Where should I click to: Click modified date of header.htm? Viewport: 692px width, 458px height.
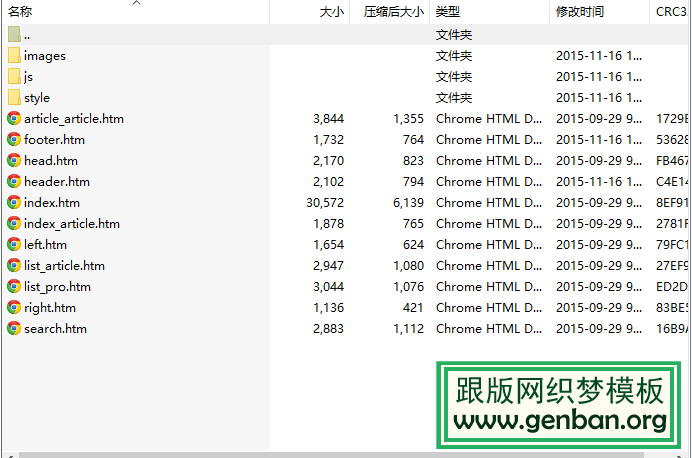599,182
